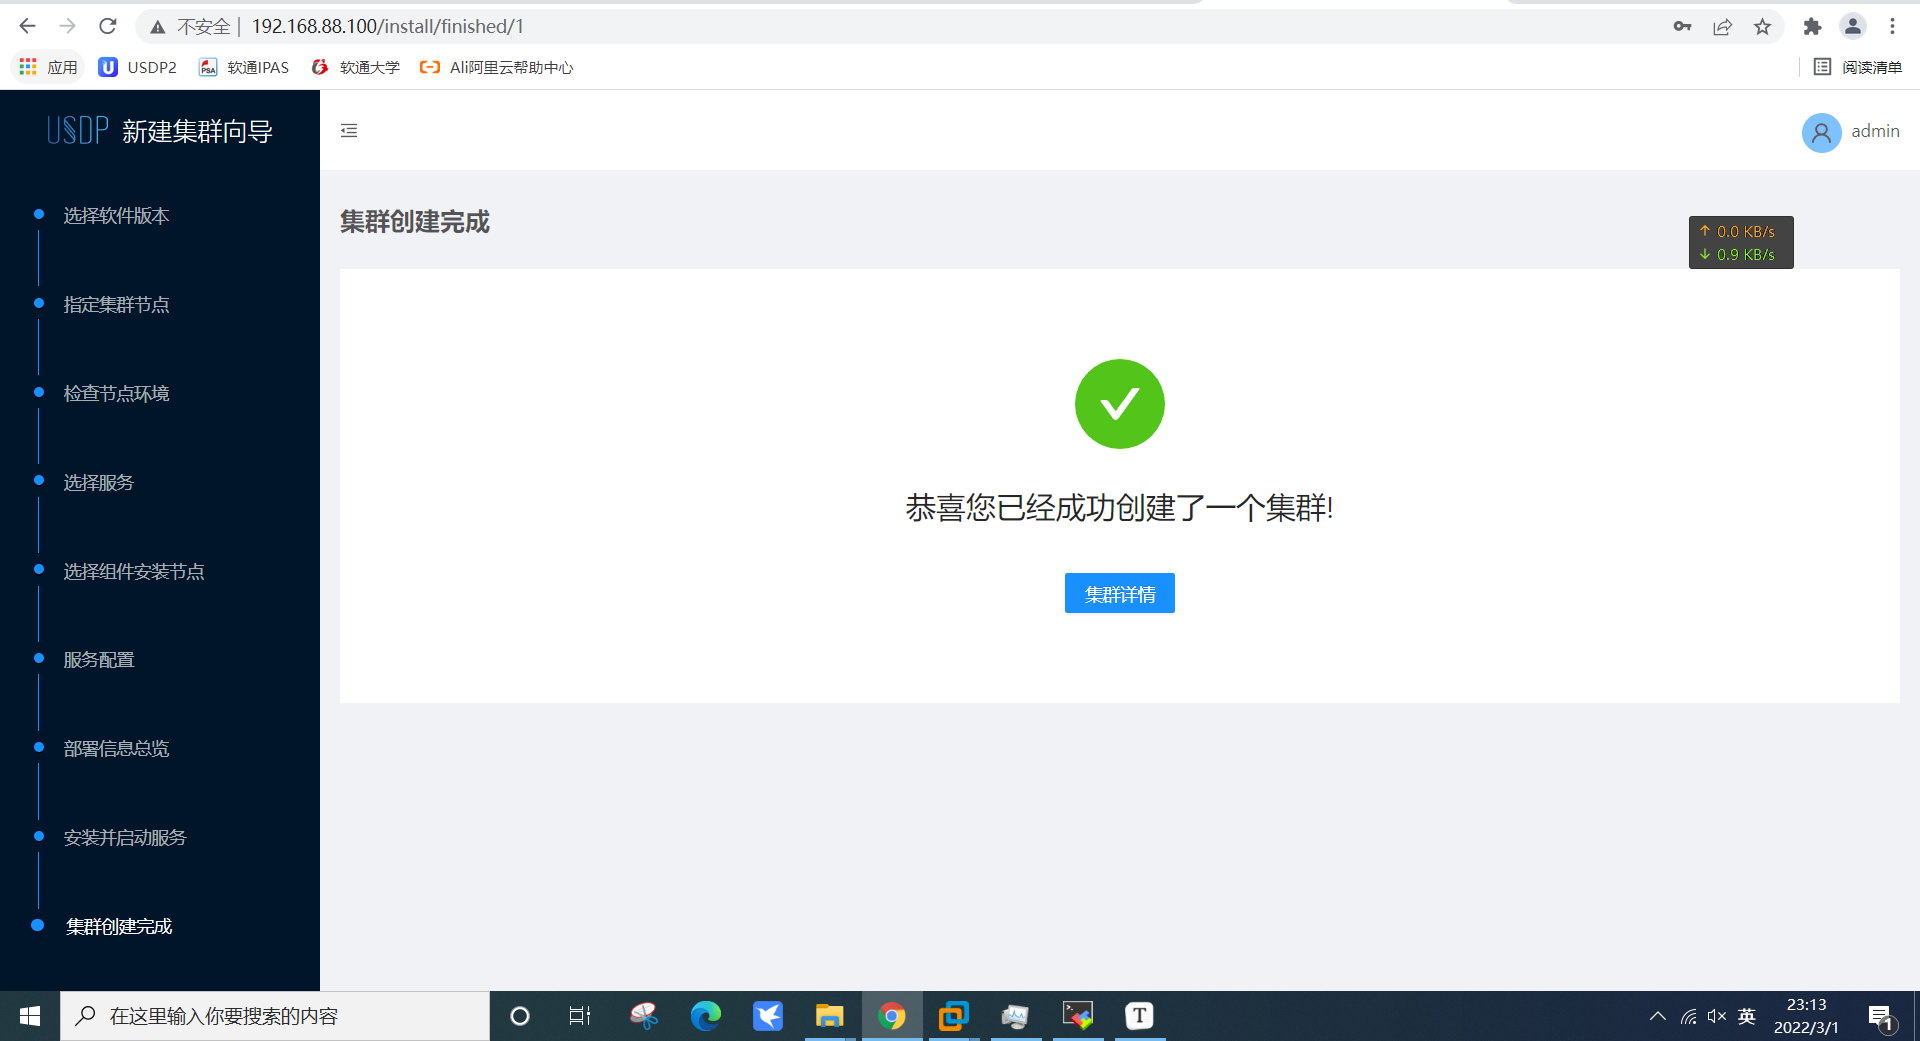The image size is (1920, 1041).
Task: Launch Microsoft Edge from the taskbar
Action: tap(707, 1016)
